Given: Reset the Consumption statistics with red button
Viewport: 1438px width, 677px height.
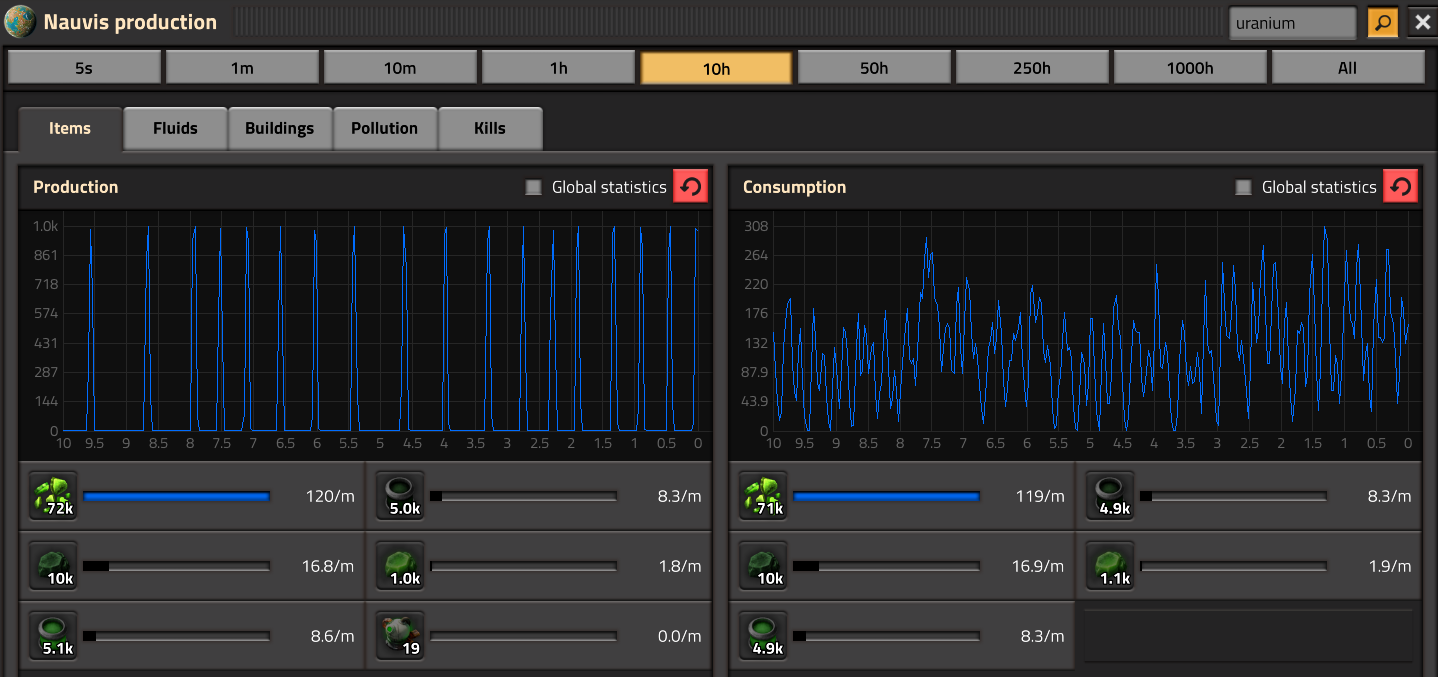Looking at the screenshot, I should (x=1400, y=187).
